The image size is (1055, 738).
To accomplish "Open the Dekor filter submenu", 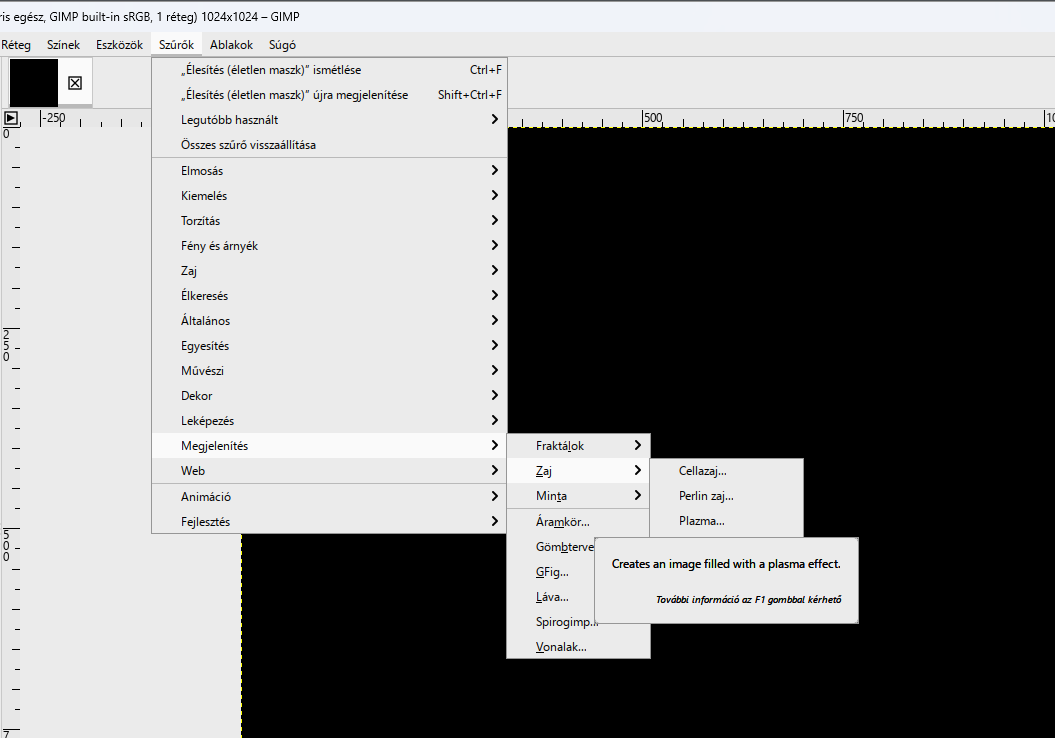I will 329,396.
